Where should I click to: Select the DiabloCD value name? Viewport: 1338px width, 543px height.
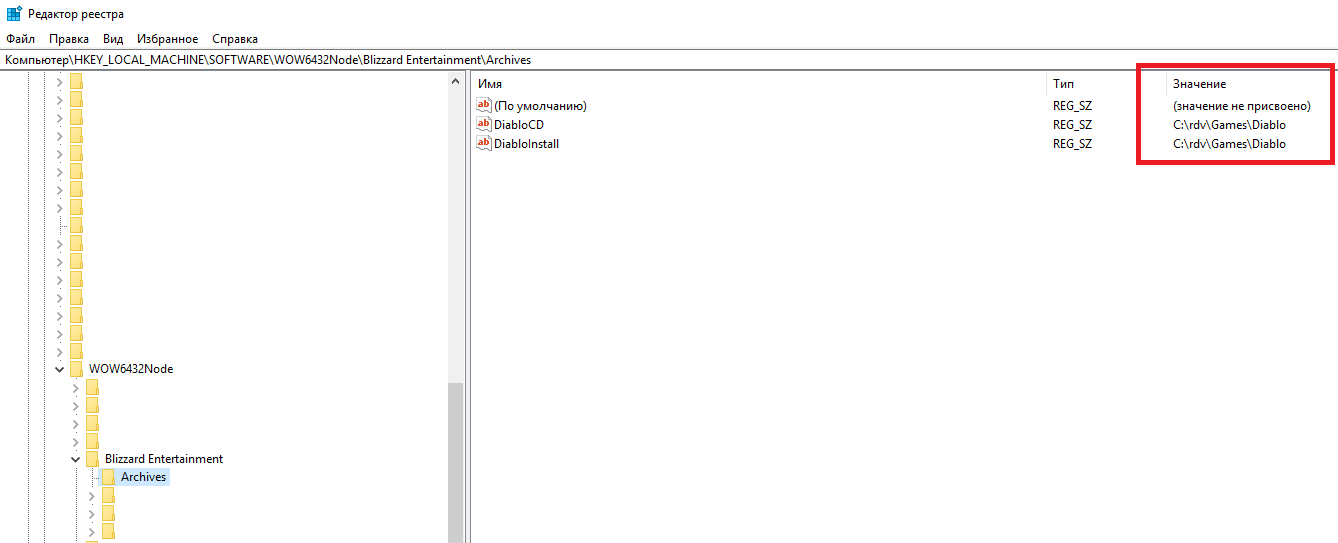coord(519,125)
